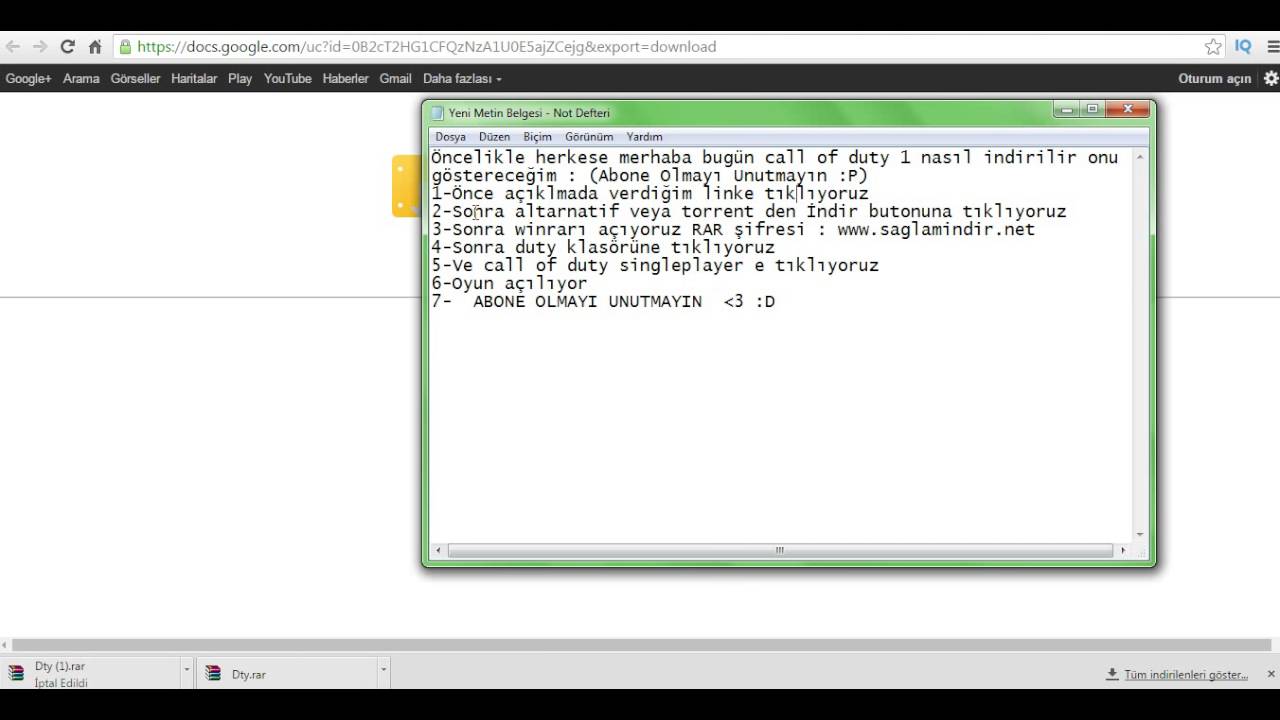This screenshot has height=720, width=1280.
Task: Maximize the Notepad window
Action: (1092, 110)
